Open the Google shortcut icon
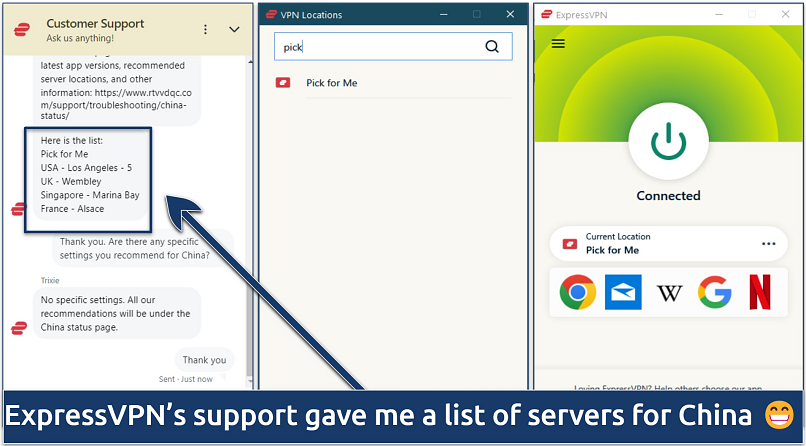Image resolution: width=806 pixels, height=446 pixels. click(715, 293)
